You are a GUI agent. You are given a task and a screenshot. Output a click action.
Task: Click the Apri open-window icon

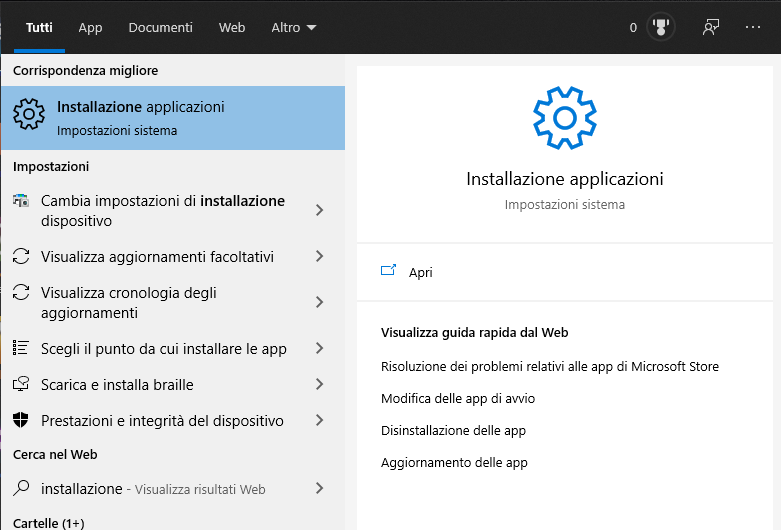click(389, 270)
